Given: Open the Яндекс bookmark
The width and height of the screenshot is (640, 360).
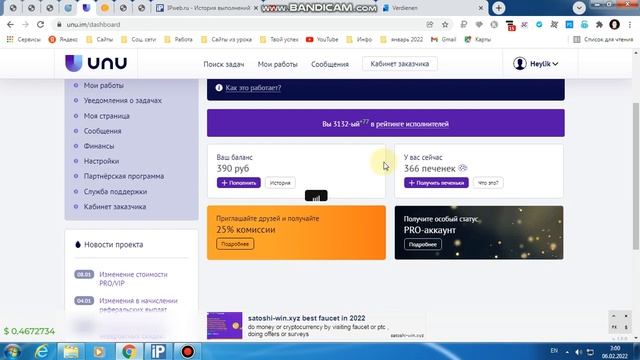Looking at the screenshot, I should 63,40.
